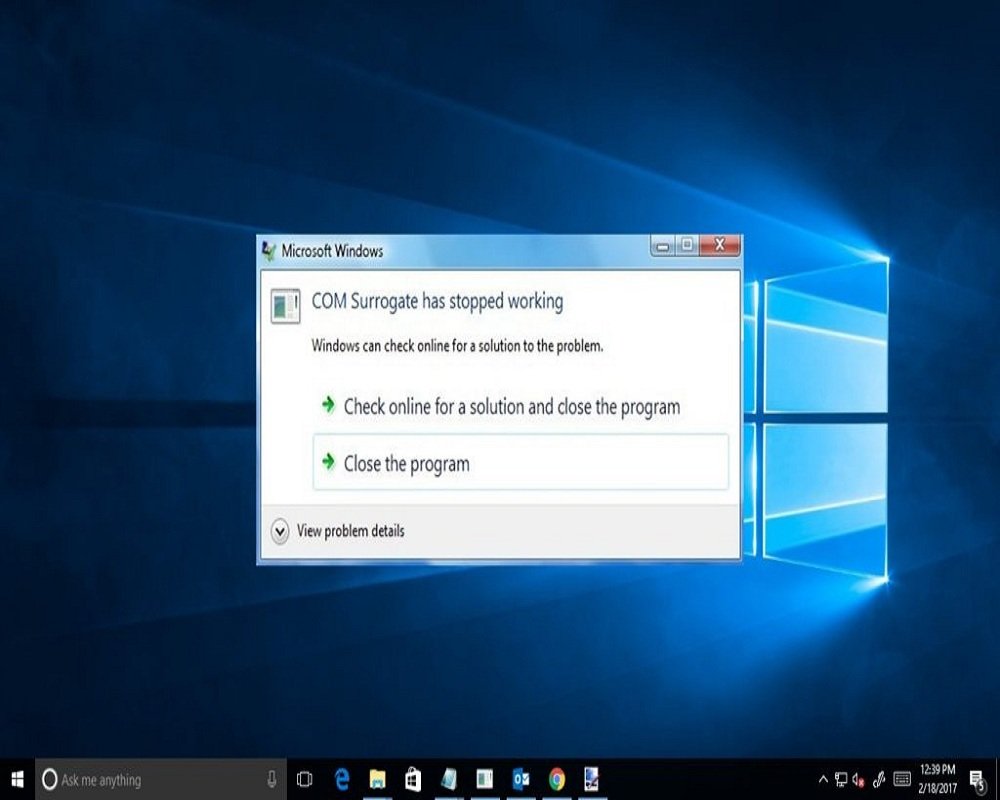Open the touch keyboard tray icon
Image resolution: width=1000 pixels, height=800 pixels.
coord(902,779)
